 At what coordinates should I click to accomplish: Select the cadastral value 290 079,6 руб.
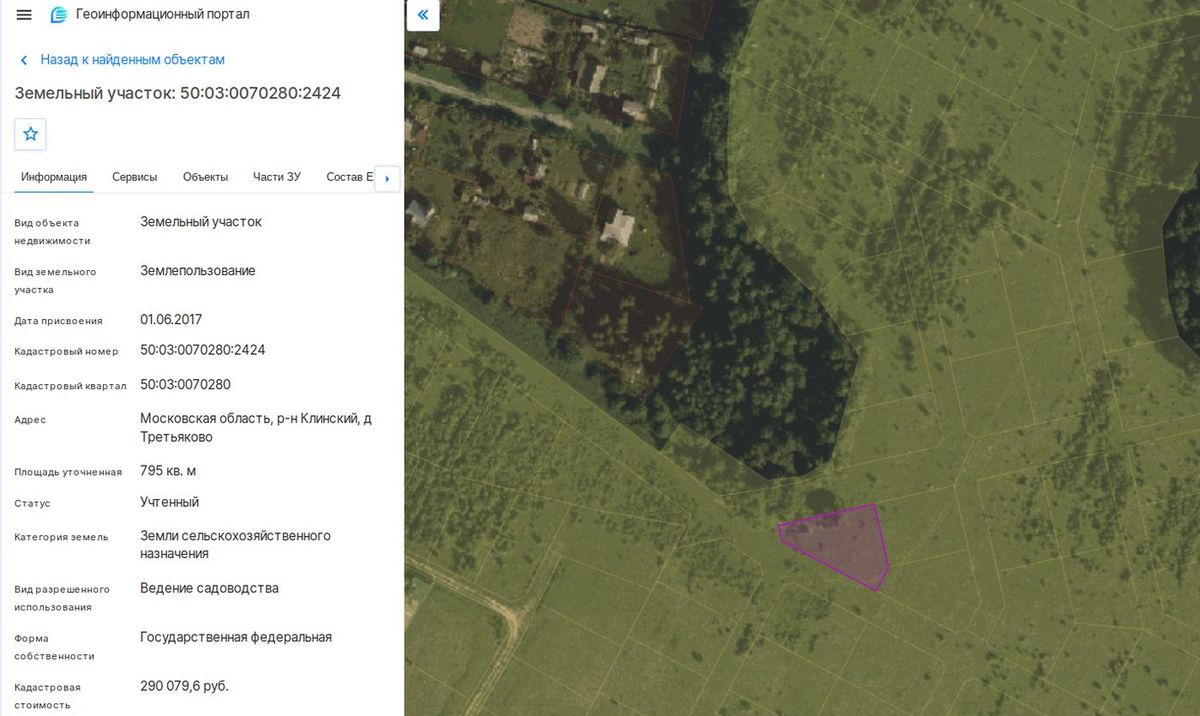pos(185,686)
